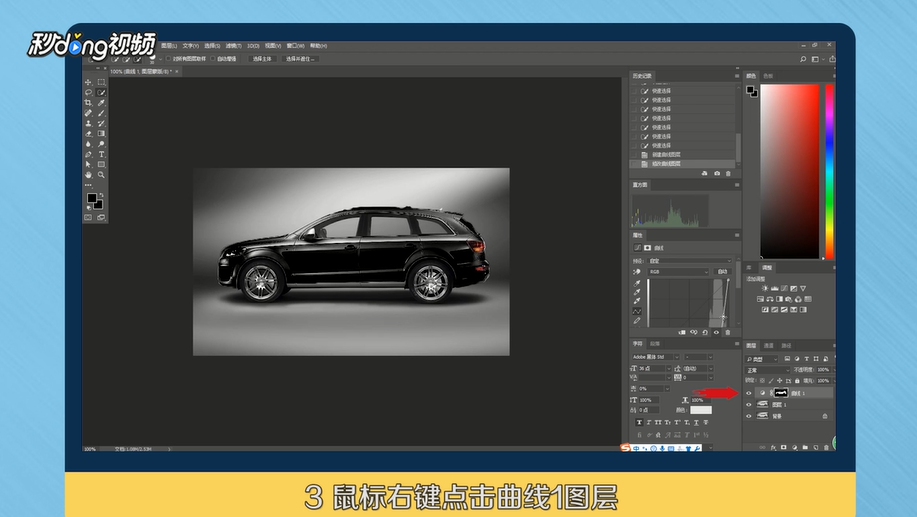Toggle the lock all option in the Layers panel
The image size is (917, 517).
pyautogui.click(x=797, y=381)
